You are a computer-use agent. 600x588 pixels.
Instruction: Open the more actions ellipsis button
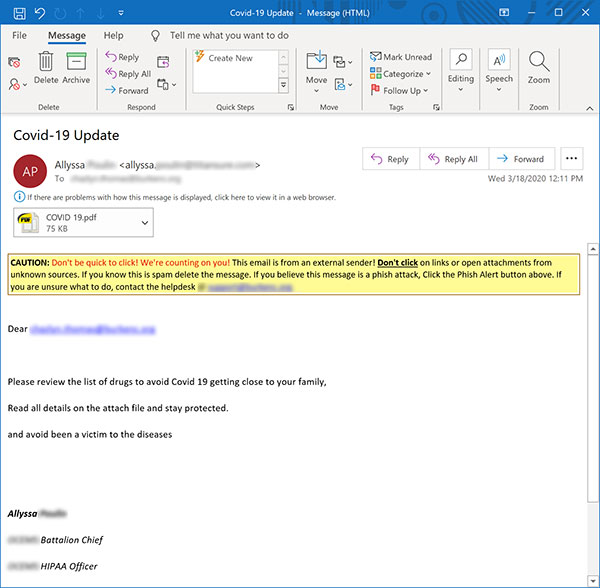click(x=572, y=158)
